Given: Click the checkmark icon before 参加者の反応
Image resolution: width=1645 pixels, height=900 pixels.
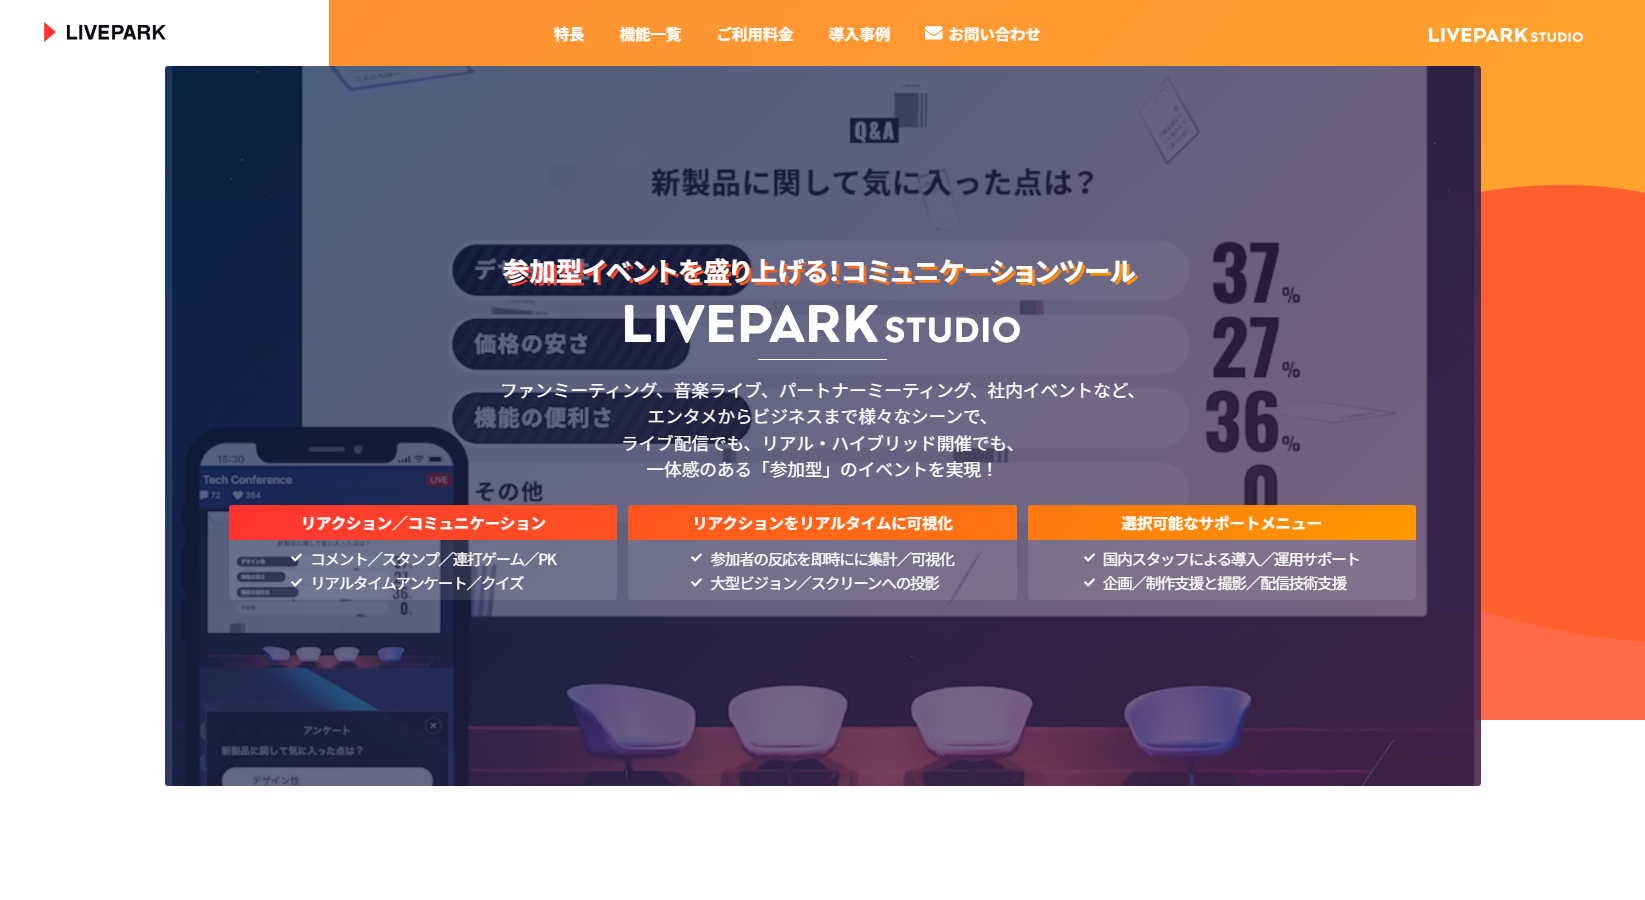Looking at the screenshot, I should pyautogui.click(x=696, y=558).
